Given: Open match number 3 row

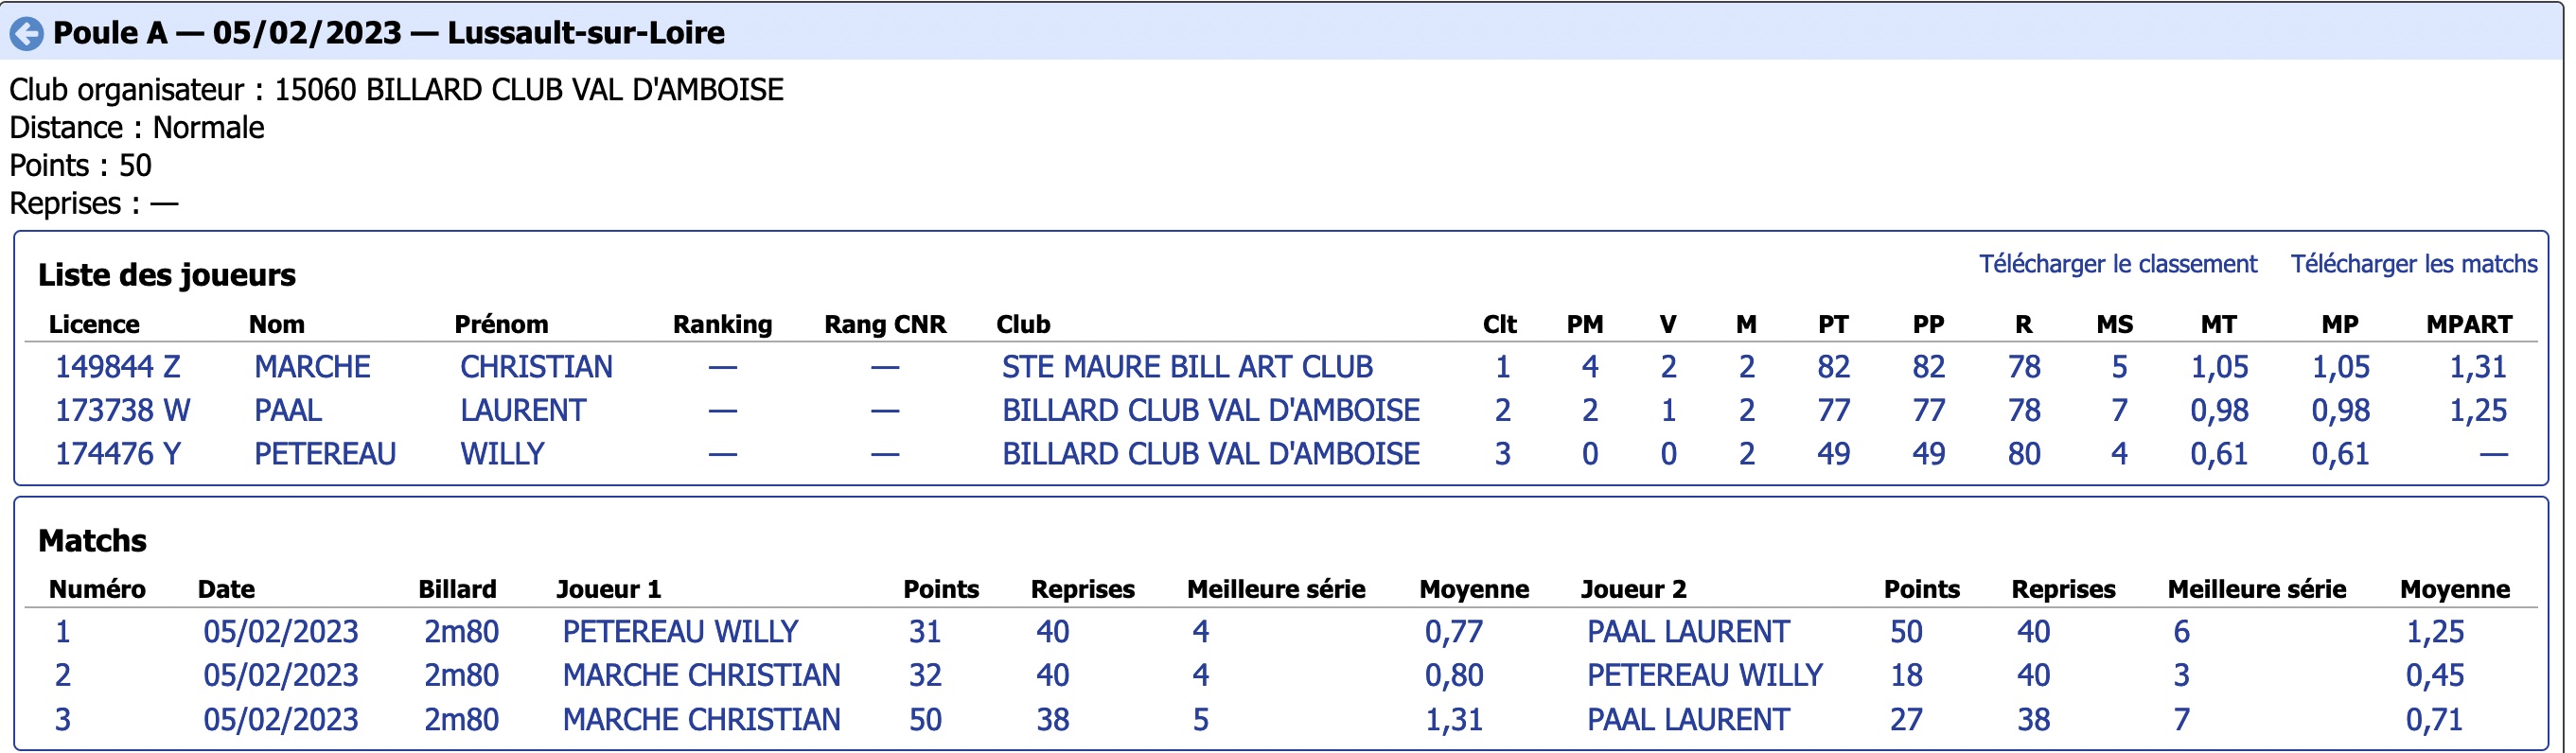Looking at the screenshot, I should (1280, 719).
